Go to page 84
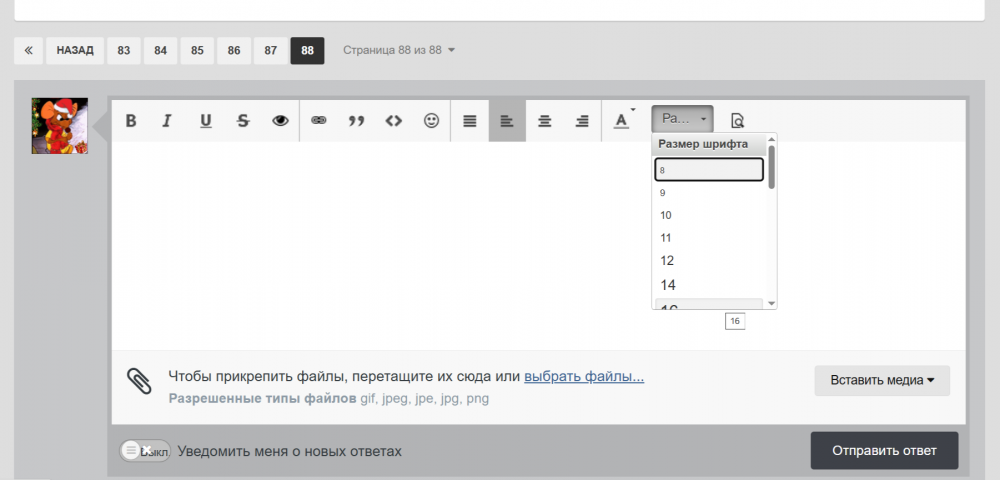1000x480 pixels. 161,50
